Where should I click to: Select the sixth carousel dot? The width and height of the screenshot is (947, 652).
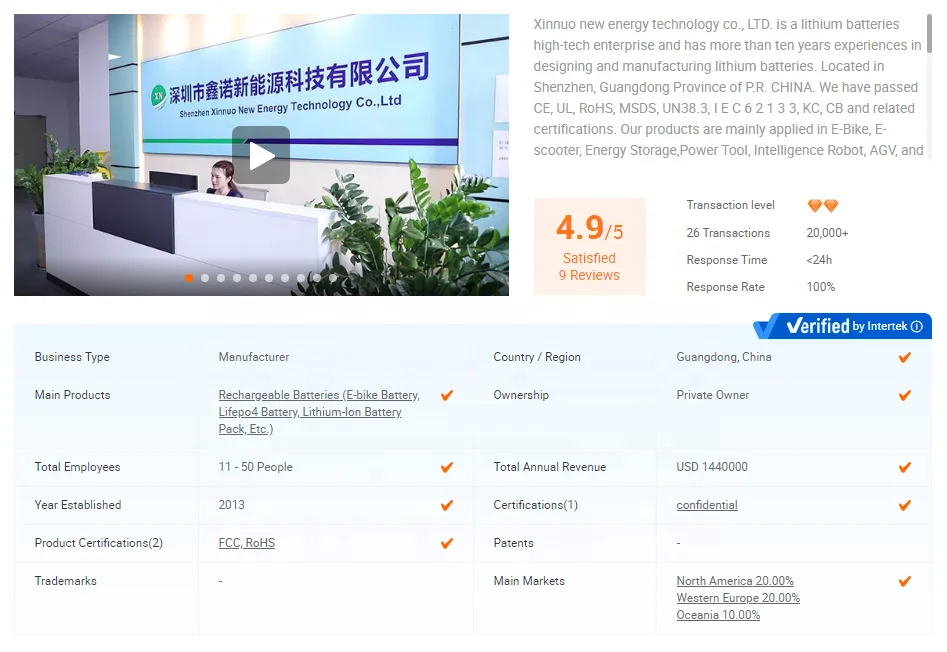coord(269,278)
